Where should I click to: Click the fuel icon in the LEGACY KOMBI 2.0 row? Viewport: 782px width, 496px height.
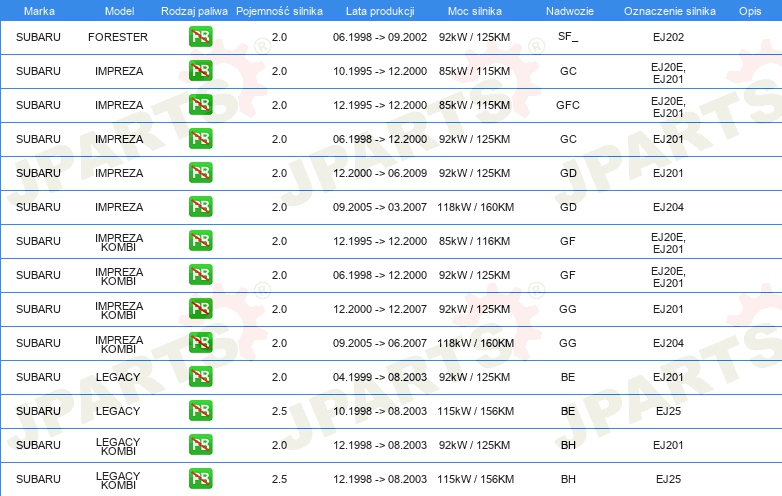point(200,445)
